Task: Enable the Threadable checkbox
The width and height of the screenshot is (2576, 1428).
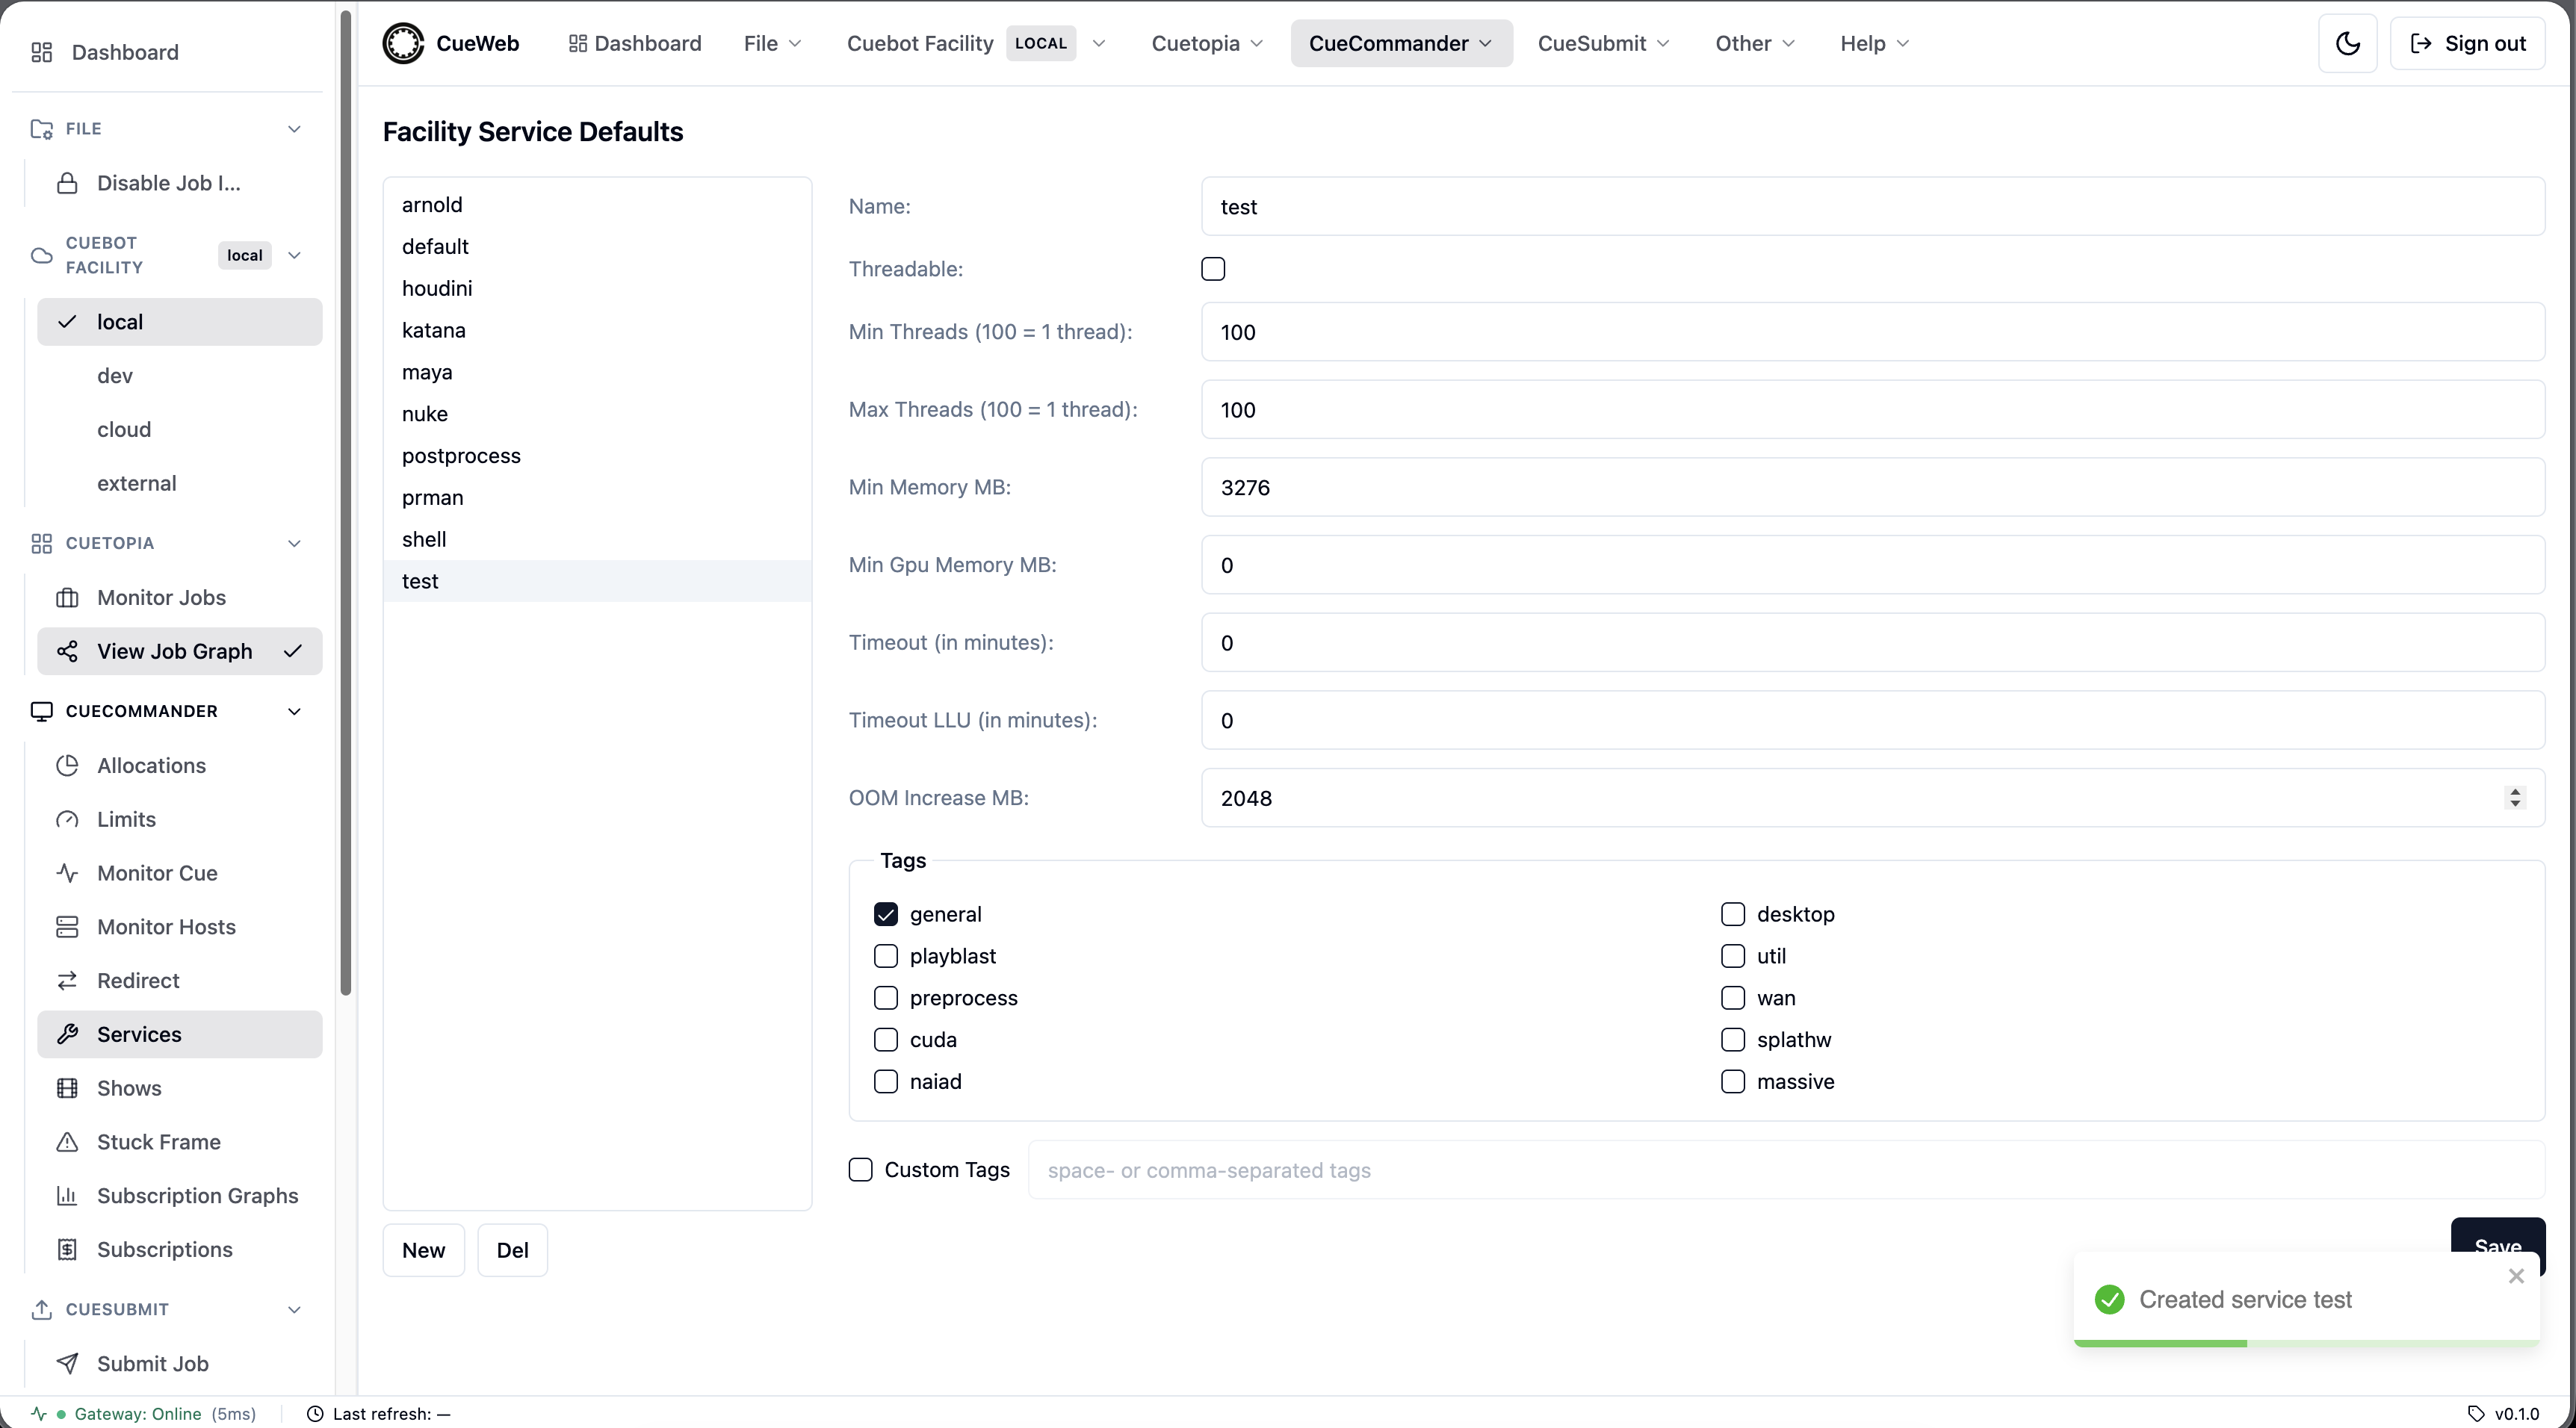Action: coord(1213,269)
